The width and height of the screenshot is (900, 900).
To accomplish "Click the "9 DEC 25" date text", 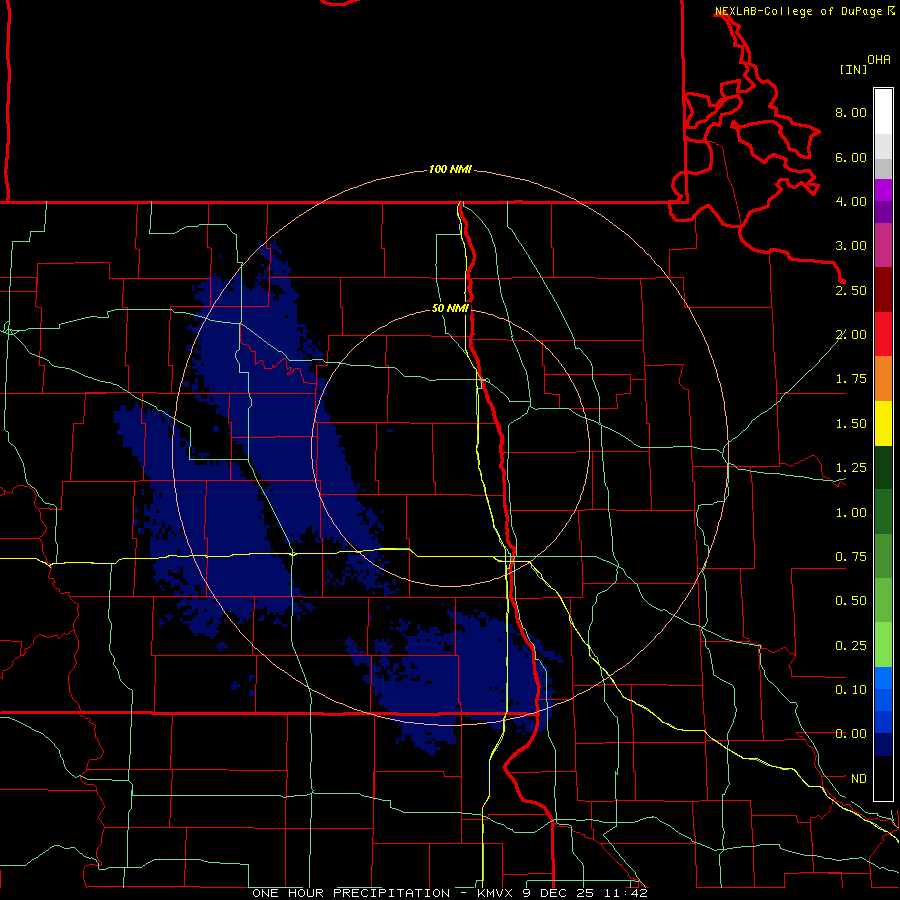I will pos(558,893).
